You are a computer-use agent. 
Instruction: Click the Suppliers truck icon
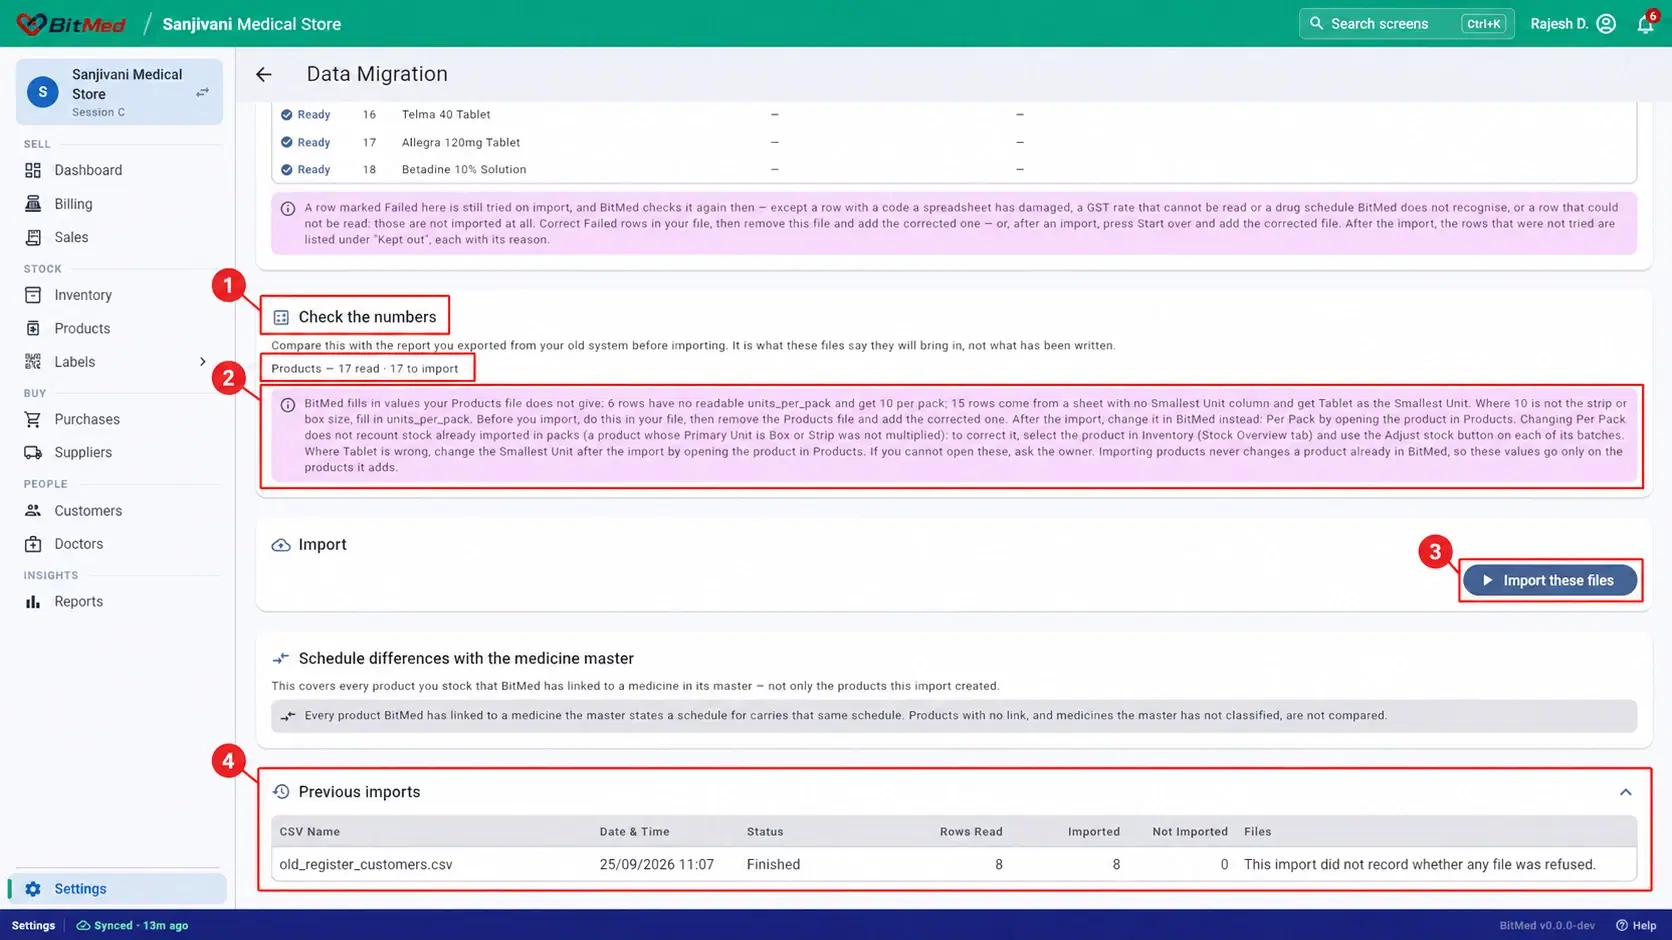tap(33, 452)
